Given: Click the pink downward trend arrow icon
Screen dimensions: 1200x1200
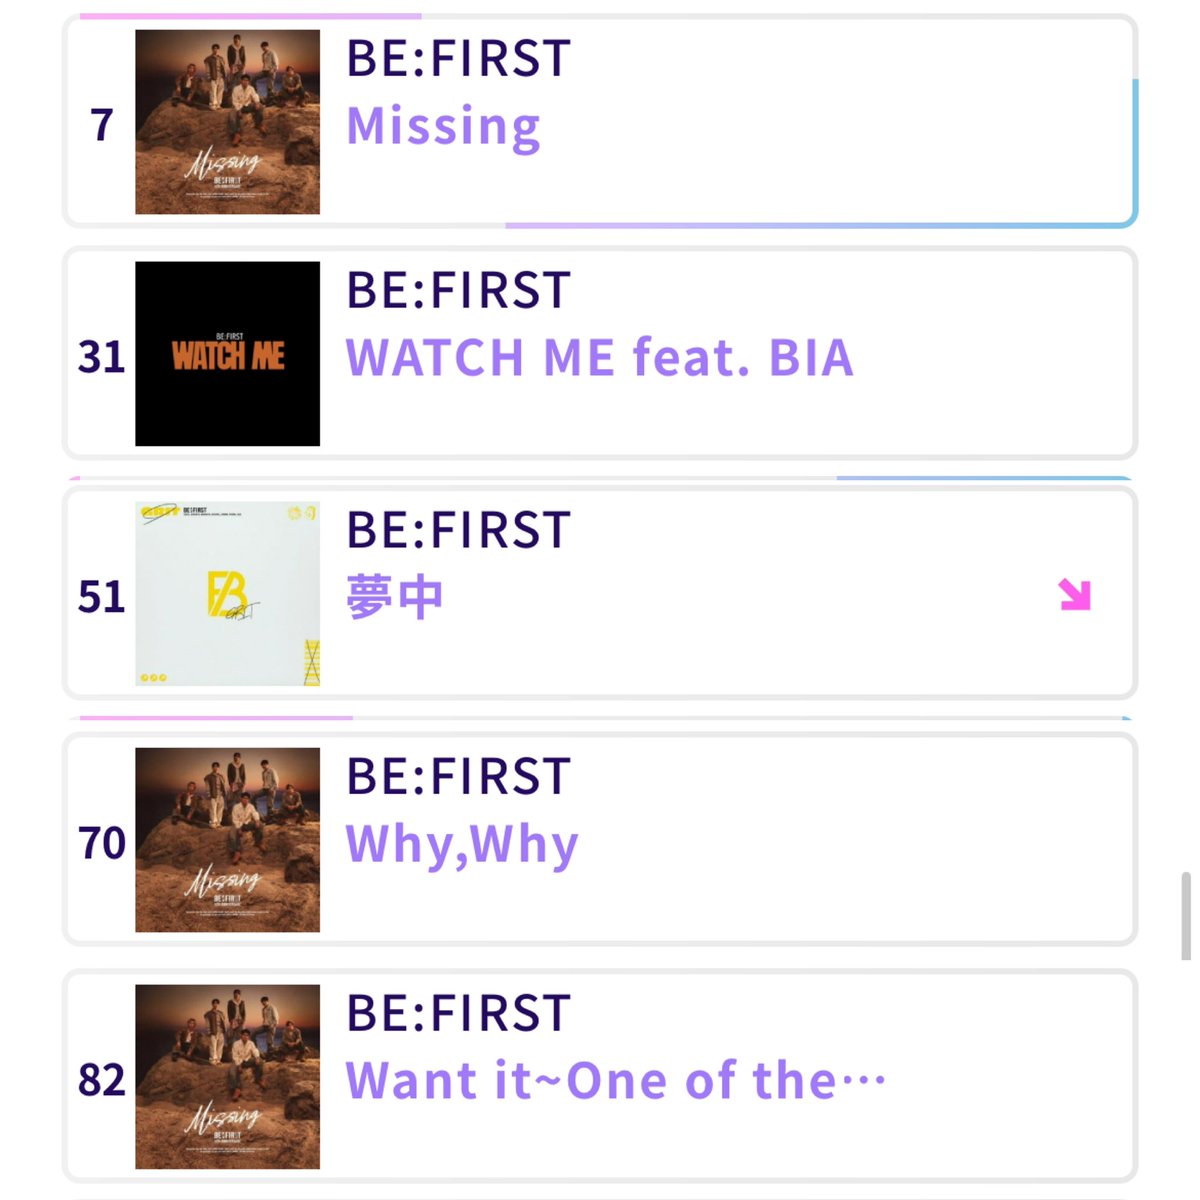Looking at the screenshot, I should [x=1075, y=595].
